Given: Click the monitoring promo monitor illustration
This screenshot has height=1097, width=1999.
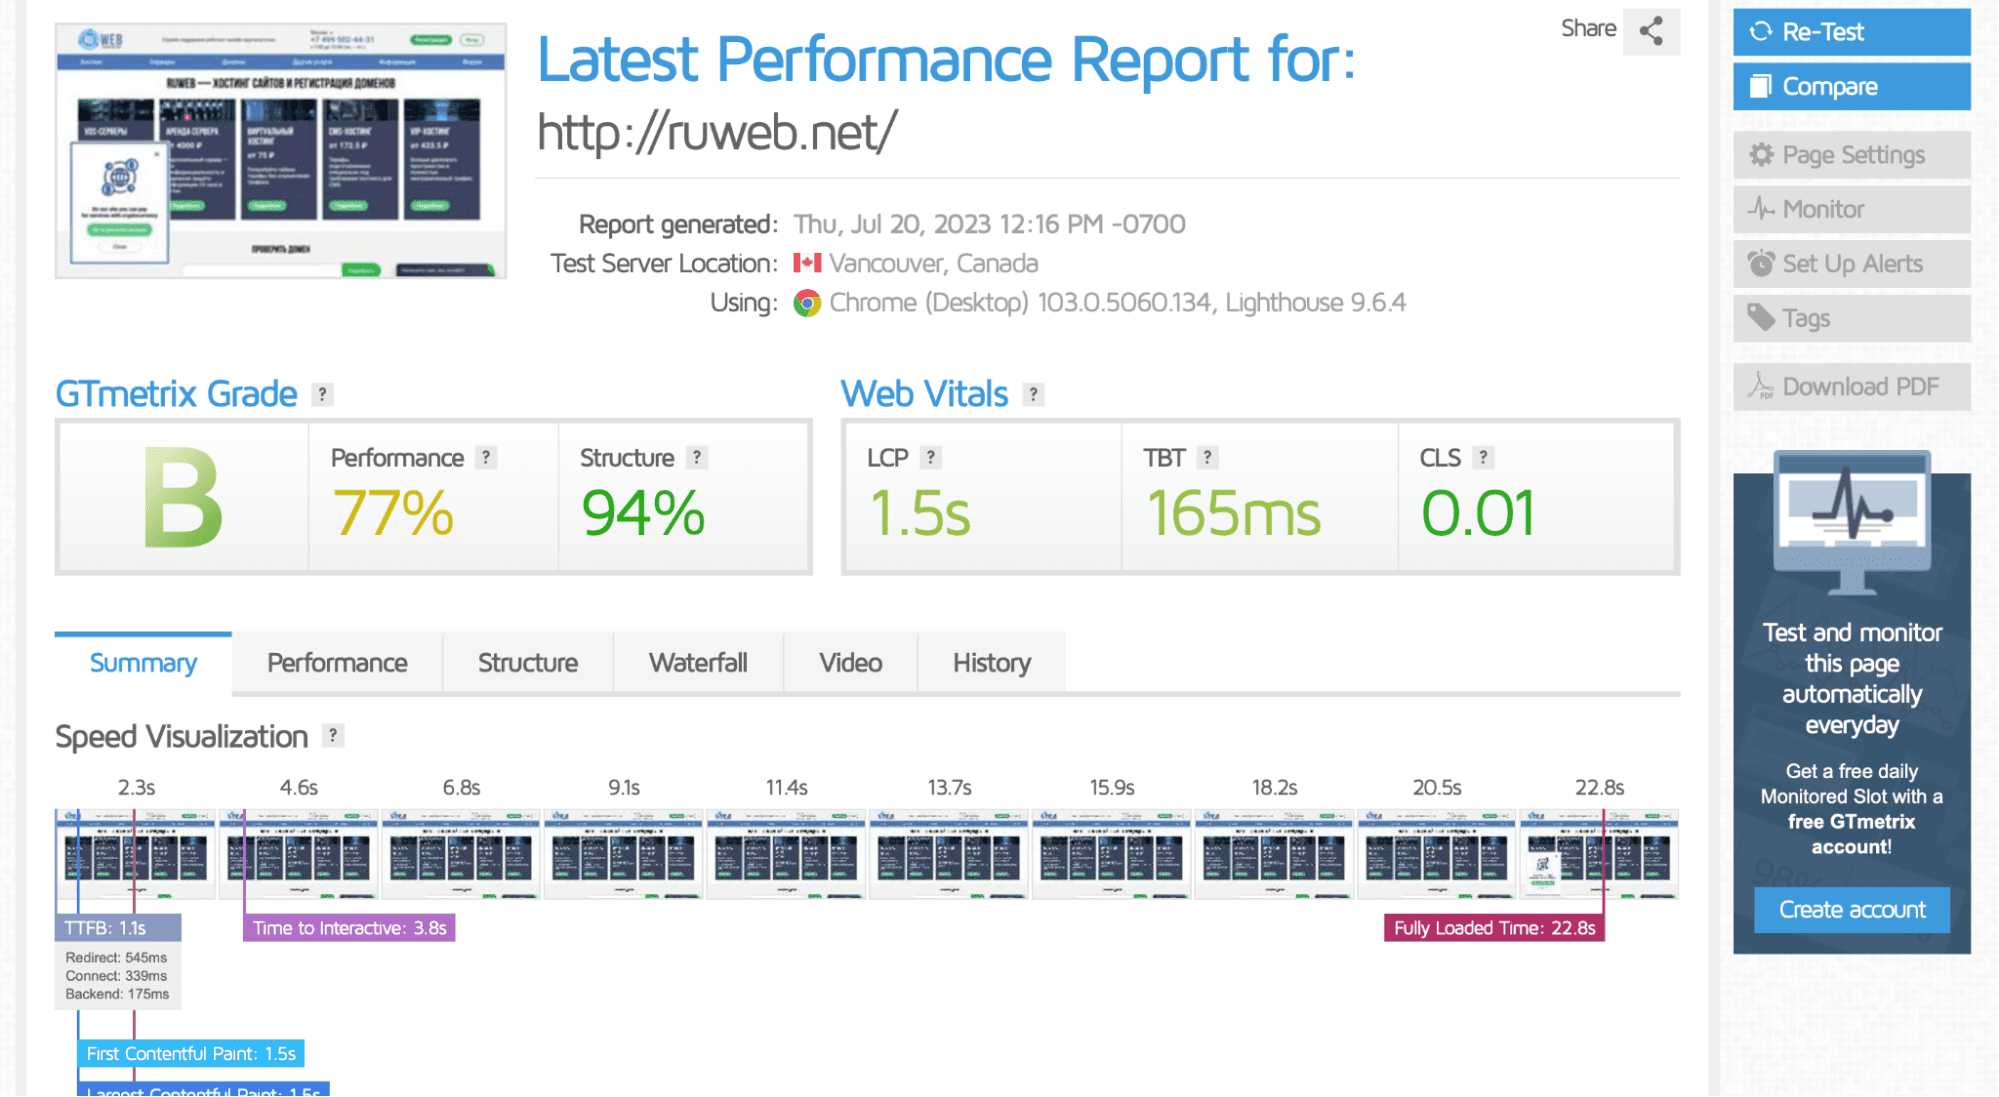Looking at the screenshot, I should point(1851,523).
